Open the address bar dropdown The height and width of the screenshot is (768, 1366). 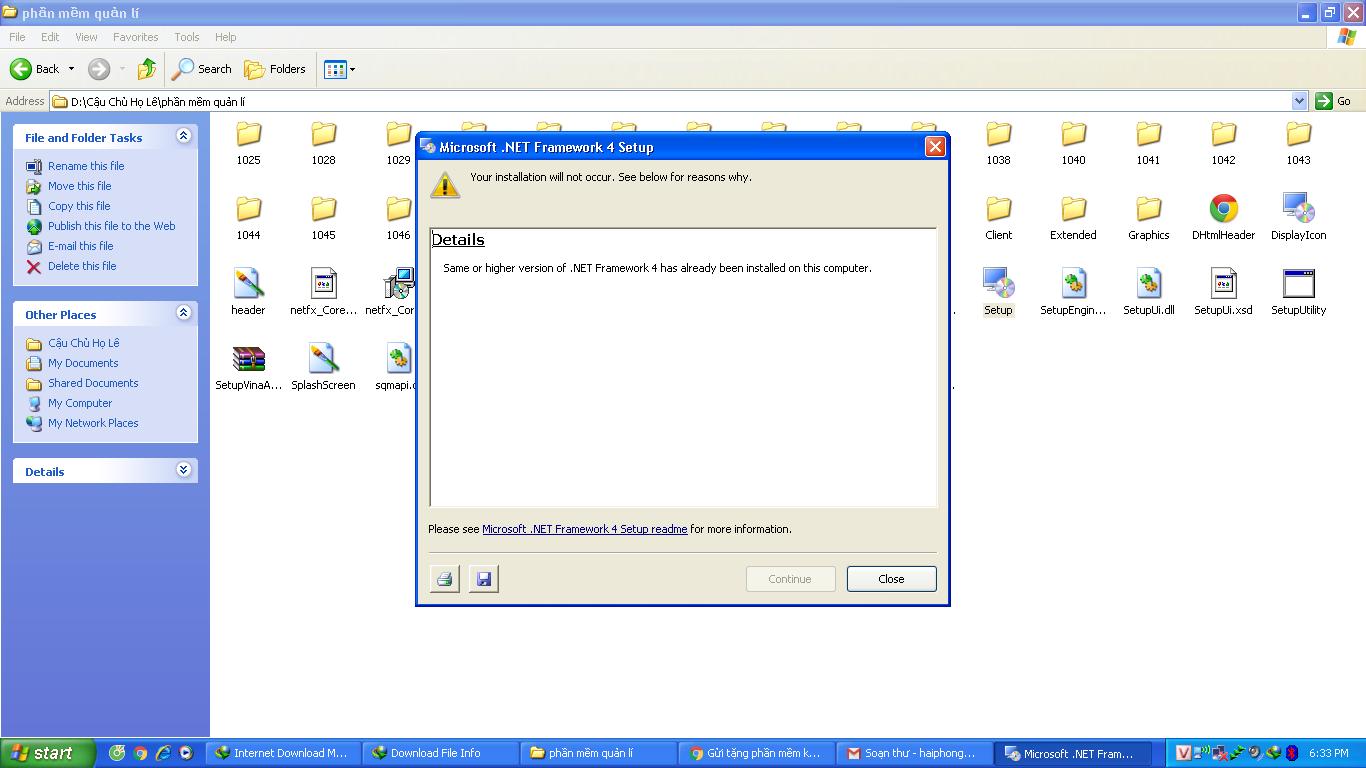pyautogui.click(x=1299, y=101)
